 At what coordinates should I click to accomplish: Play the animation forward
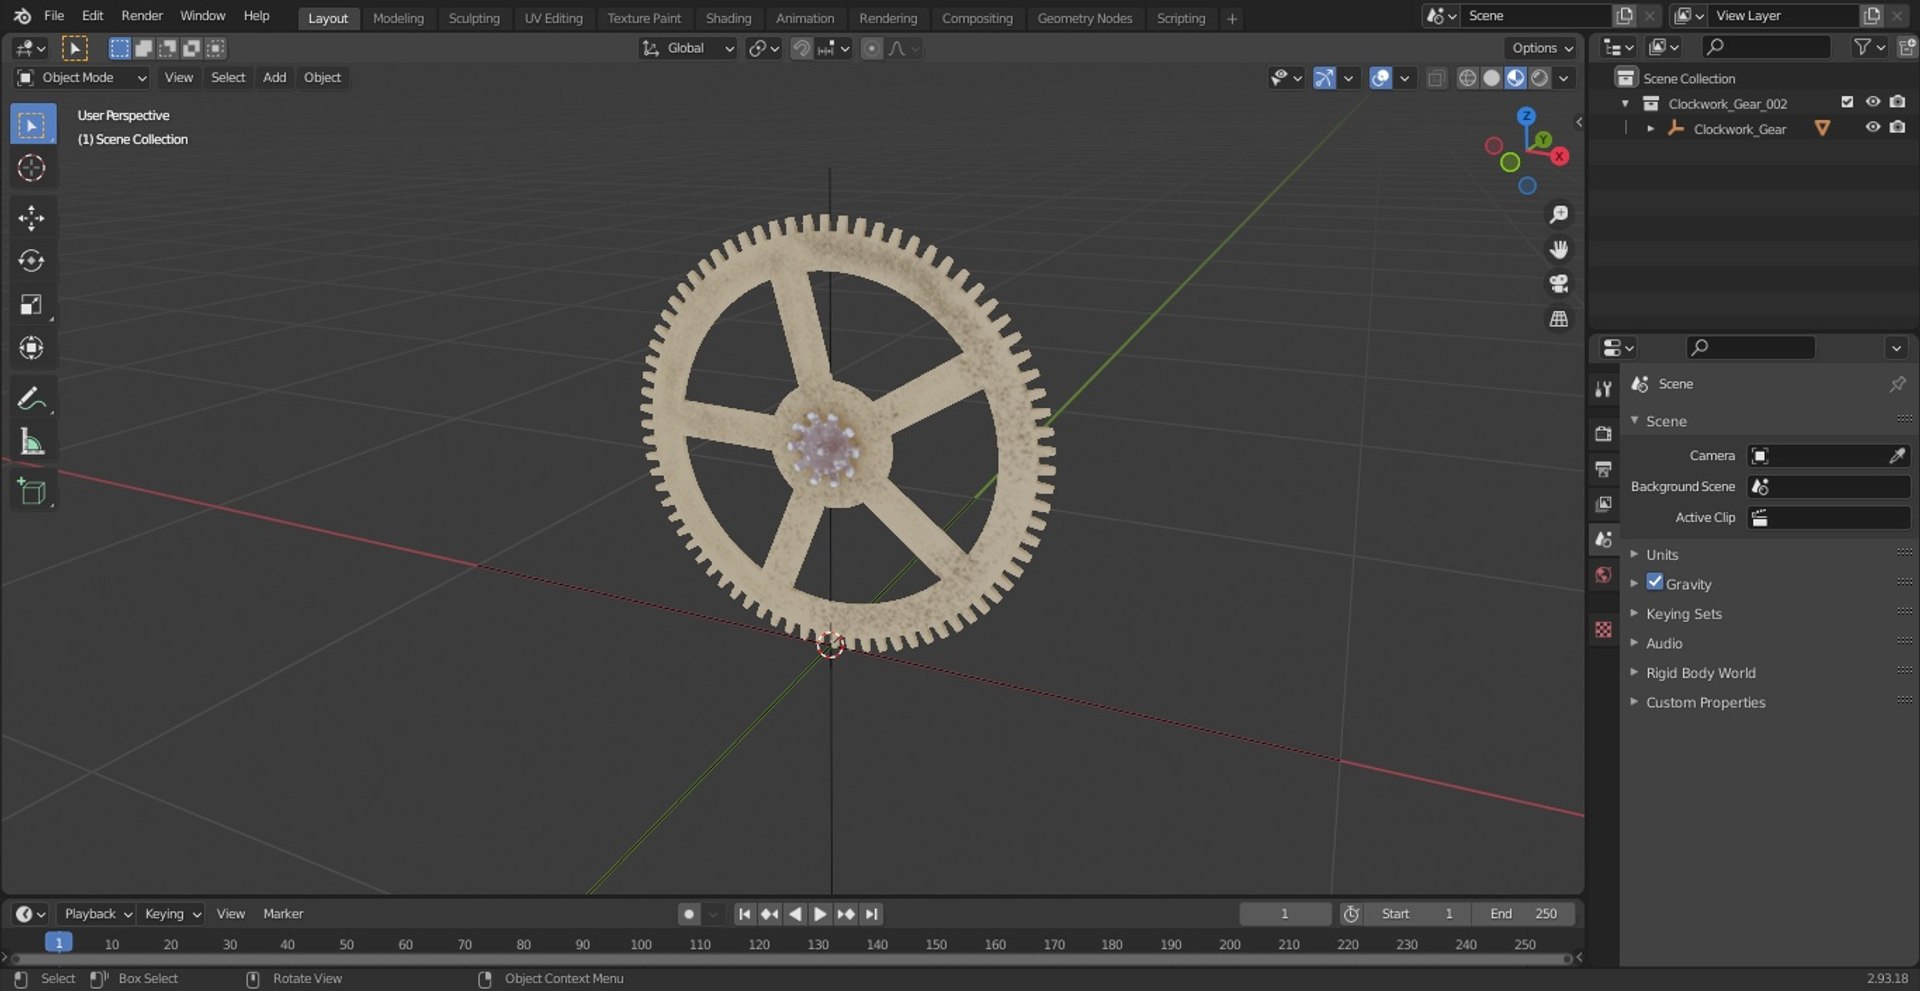820,914
